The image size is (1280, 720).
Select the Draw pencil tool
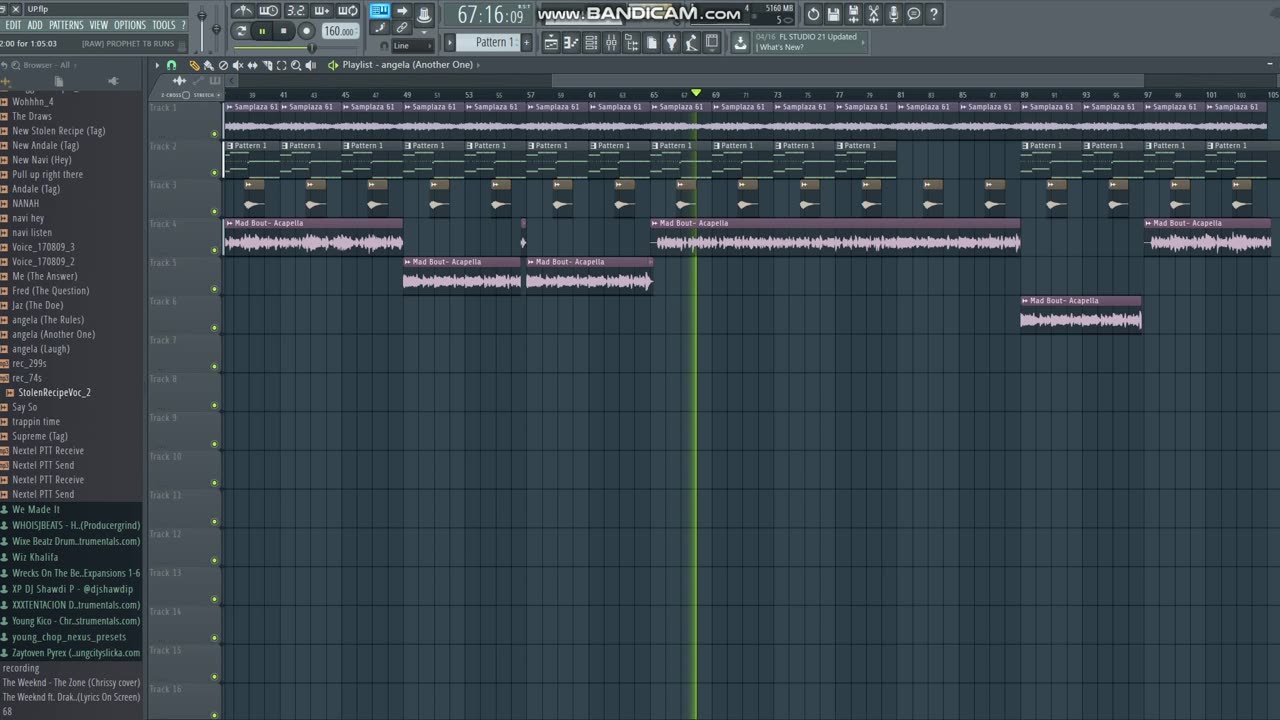(x=194, y=65)
